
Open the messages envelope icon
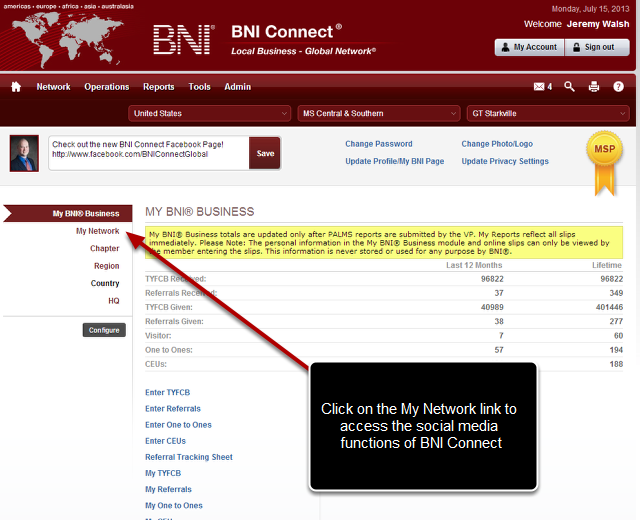tap(540, 87)
